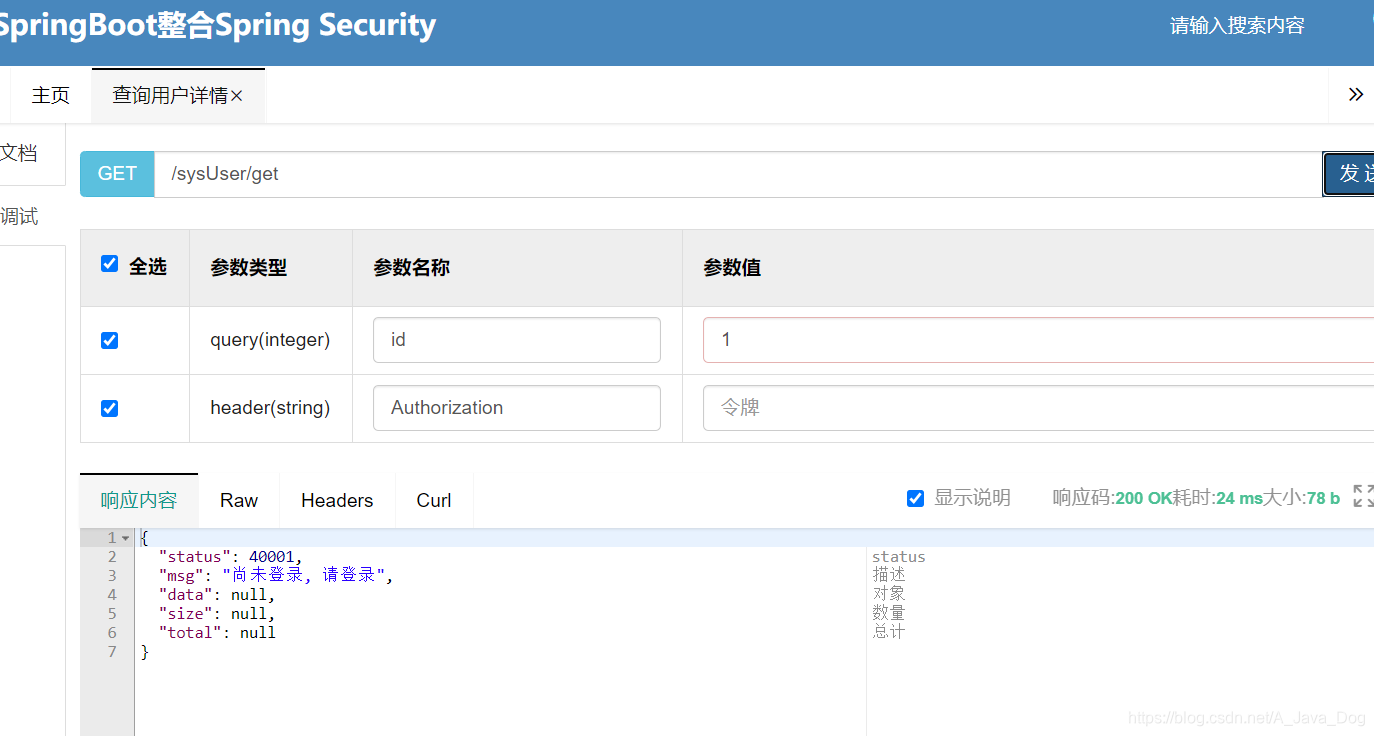1374x736 pixels.
Task: Click the 参数名称 column header
Action: pos(411,267)
